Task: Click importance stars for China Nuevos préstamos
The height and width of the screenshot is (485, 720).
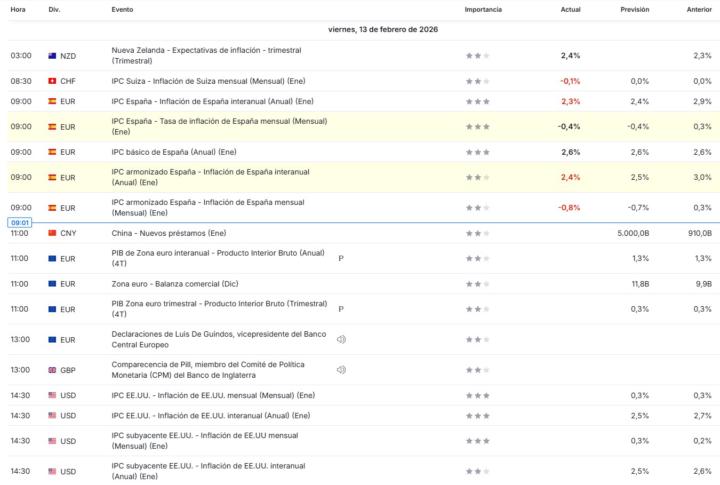Action: (477, 233)
